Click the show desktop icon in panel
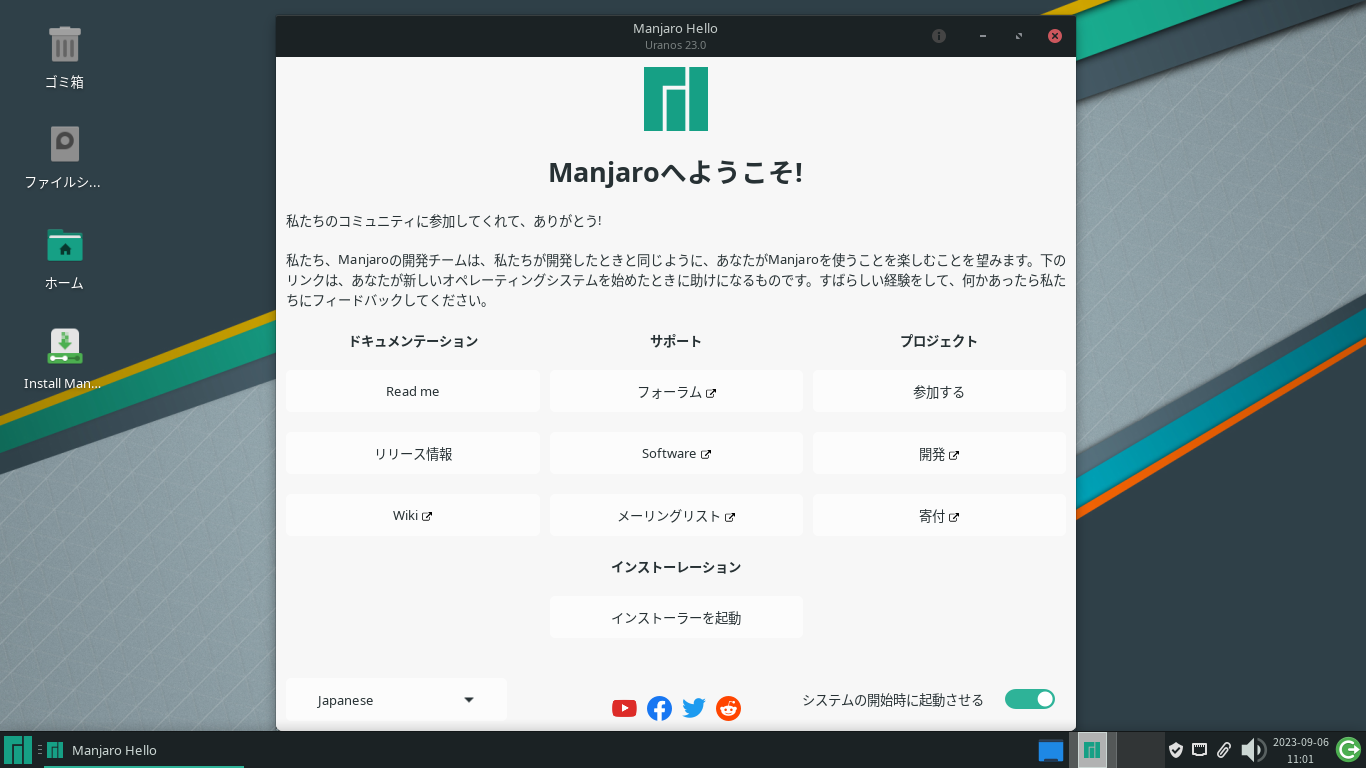This screenshot has width=1366, height=768. point(1051,750)
